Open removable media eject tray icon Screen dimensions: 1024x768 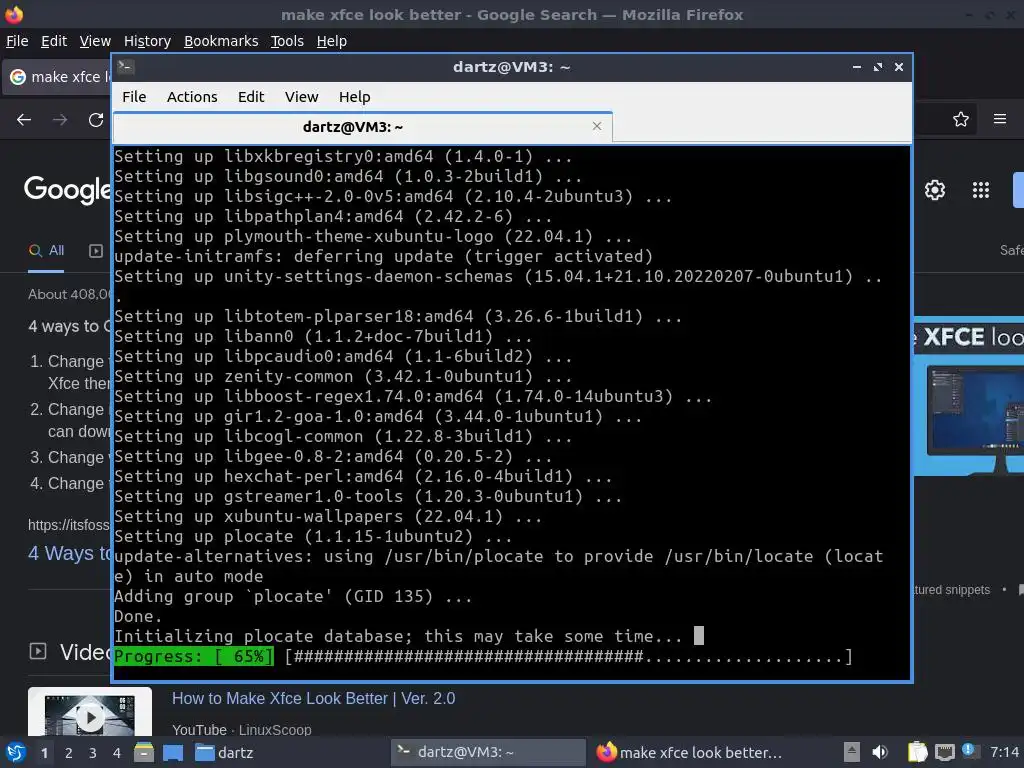click(852, 752)
